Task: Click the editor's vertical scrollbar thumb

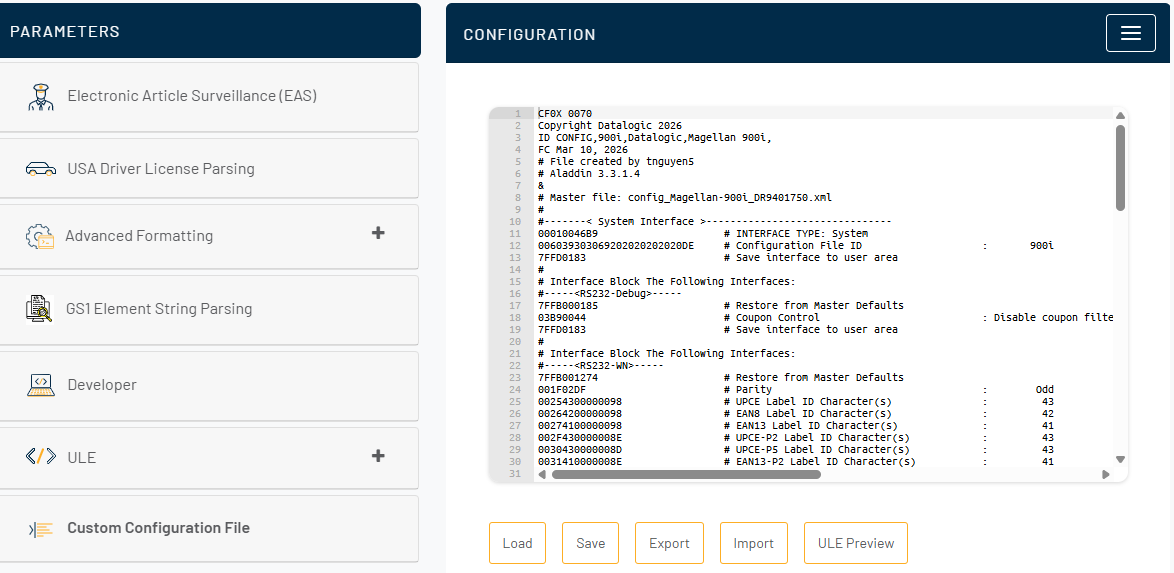Action: (1120, 167)
